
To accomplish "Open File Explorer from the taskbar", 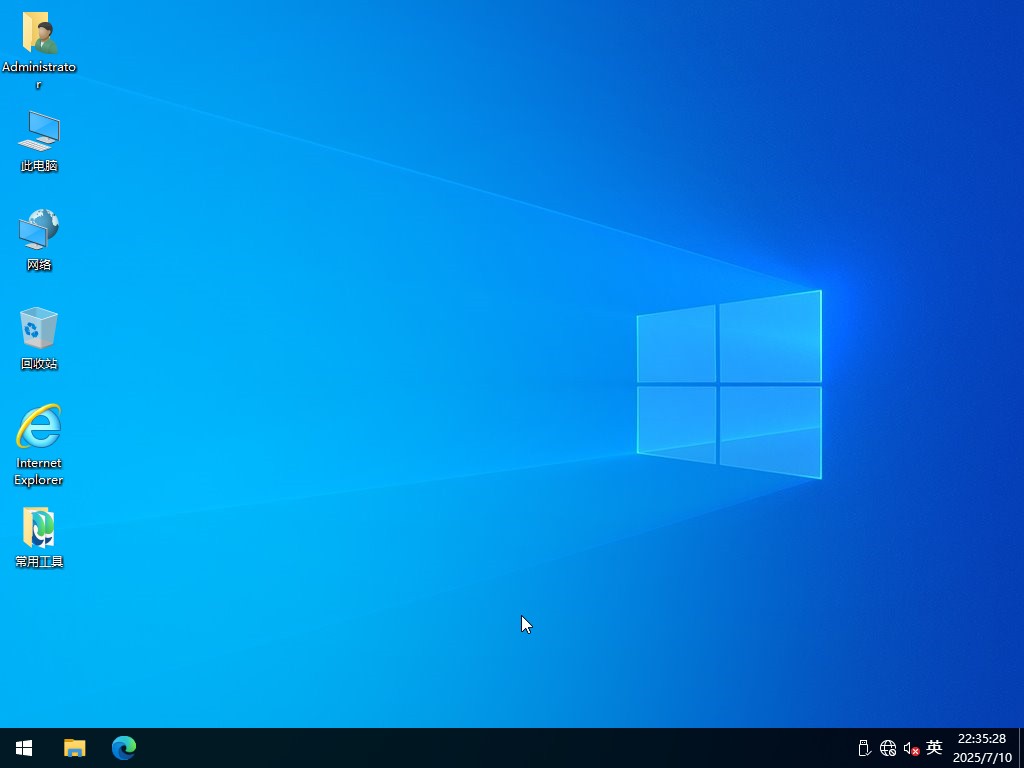I will pyautogui.click(x=74, y=747).
